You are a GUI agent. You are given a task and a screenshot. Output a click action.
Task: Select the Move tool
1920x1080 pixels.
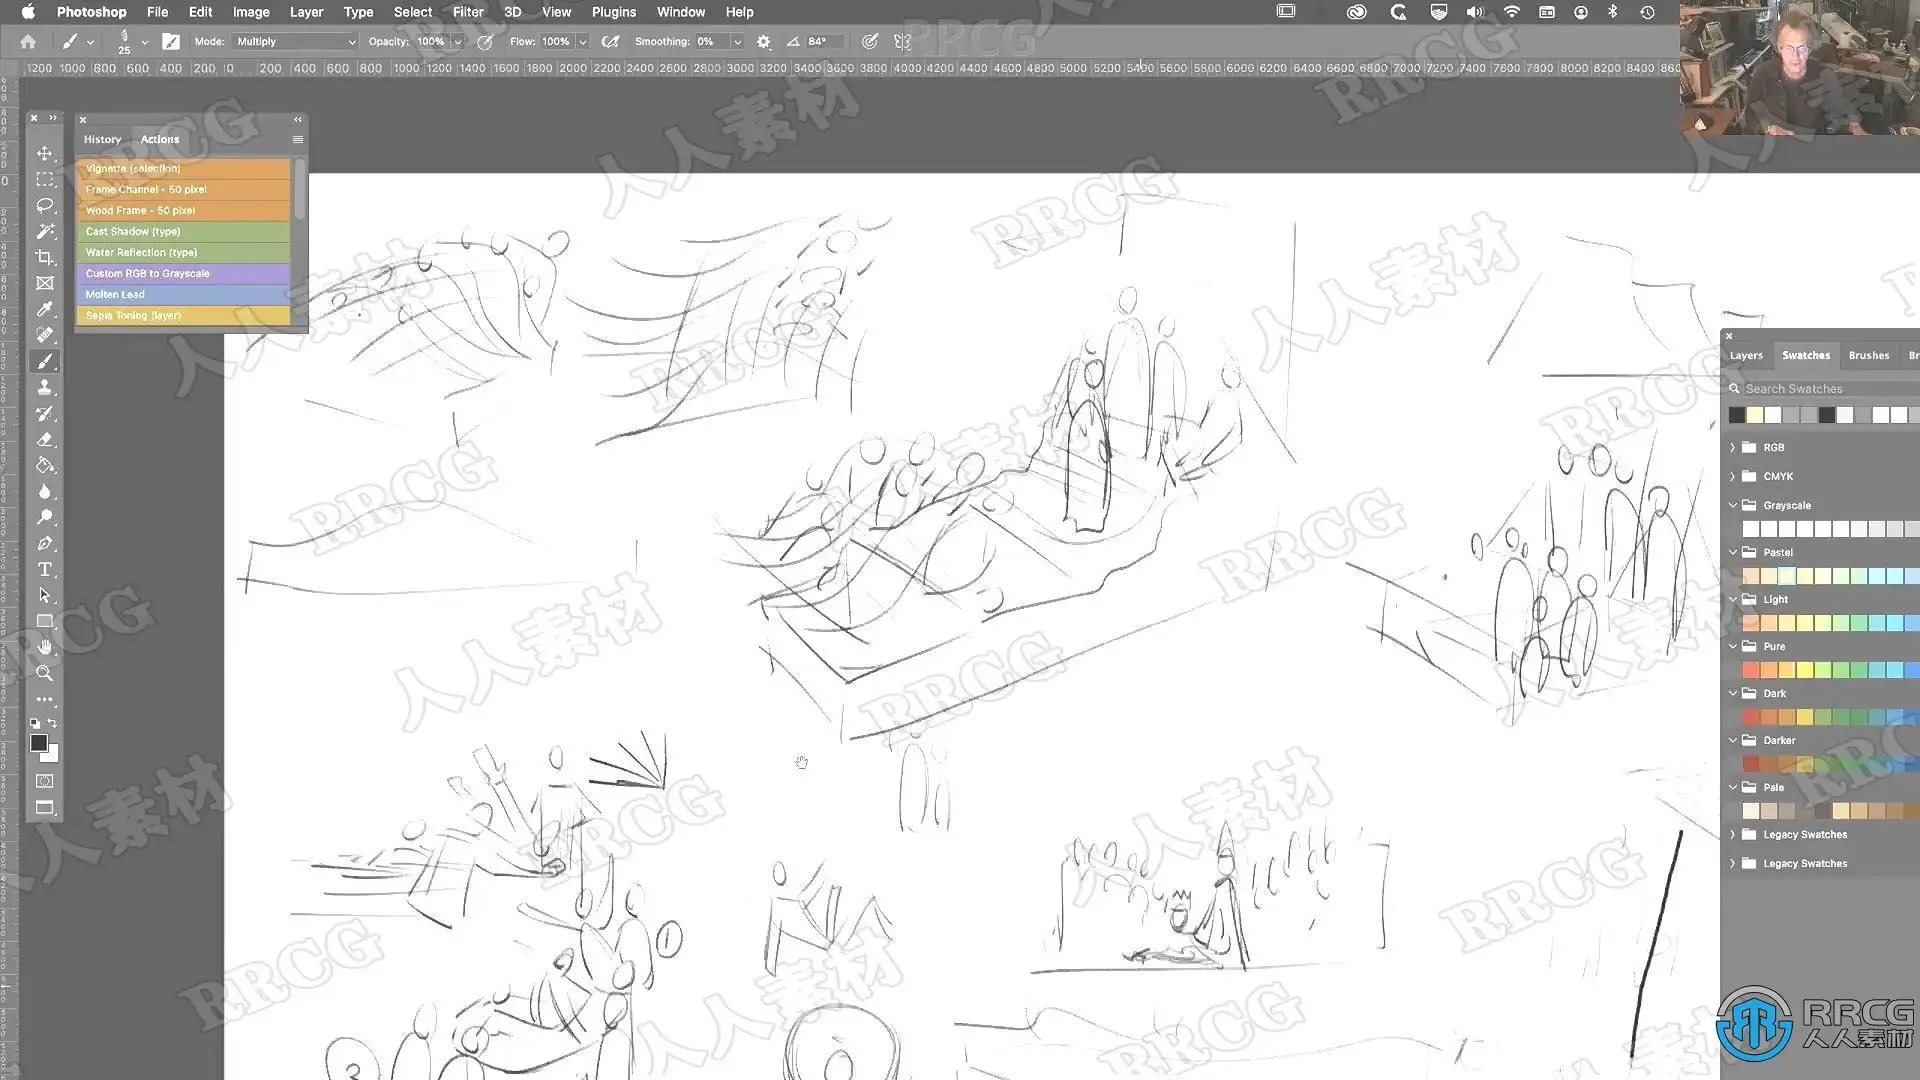44,153
